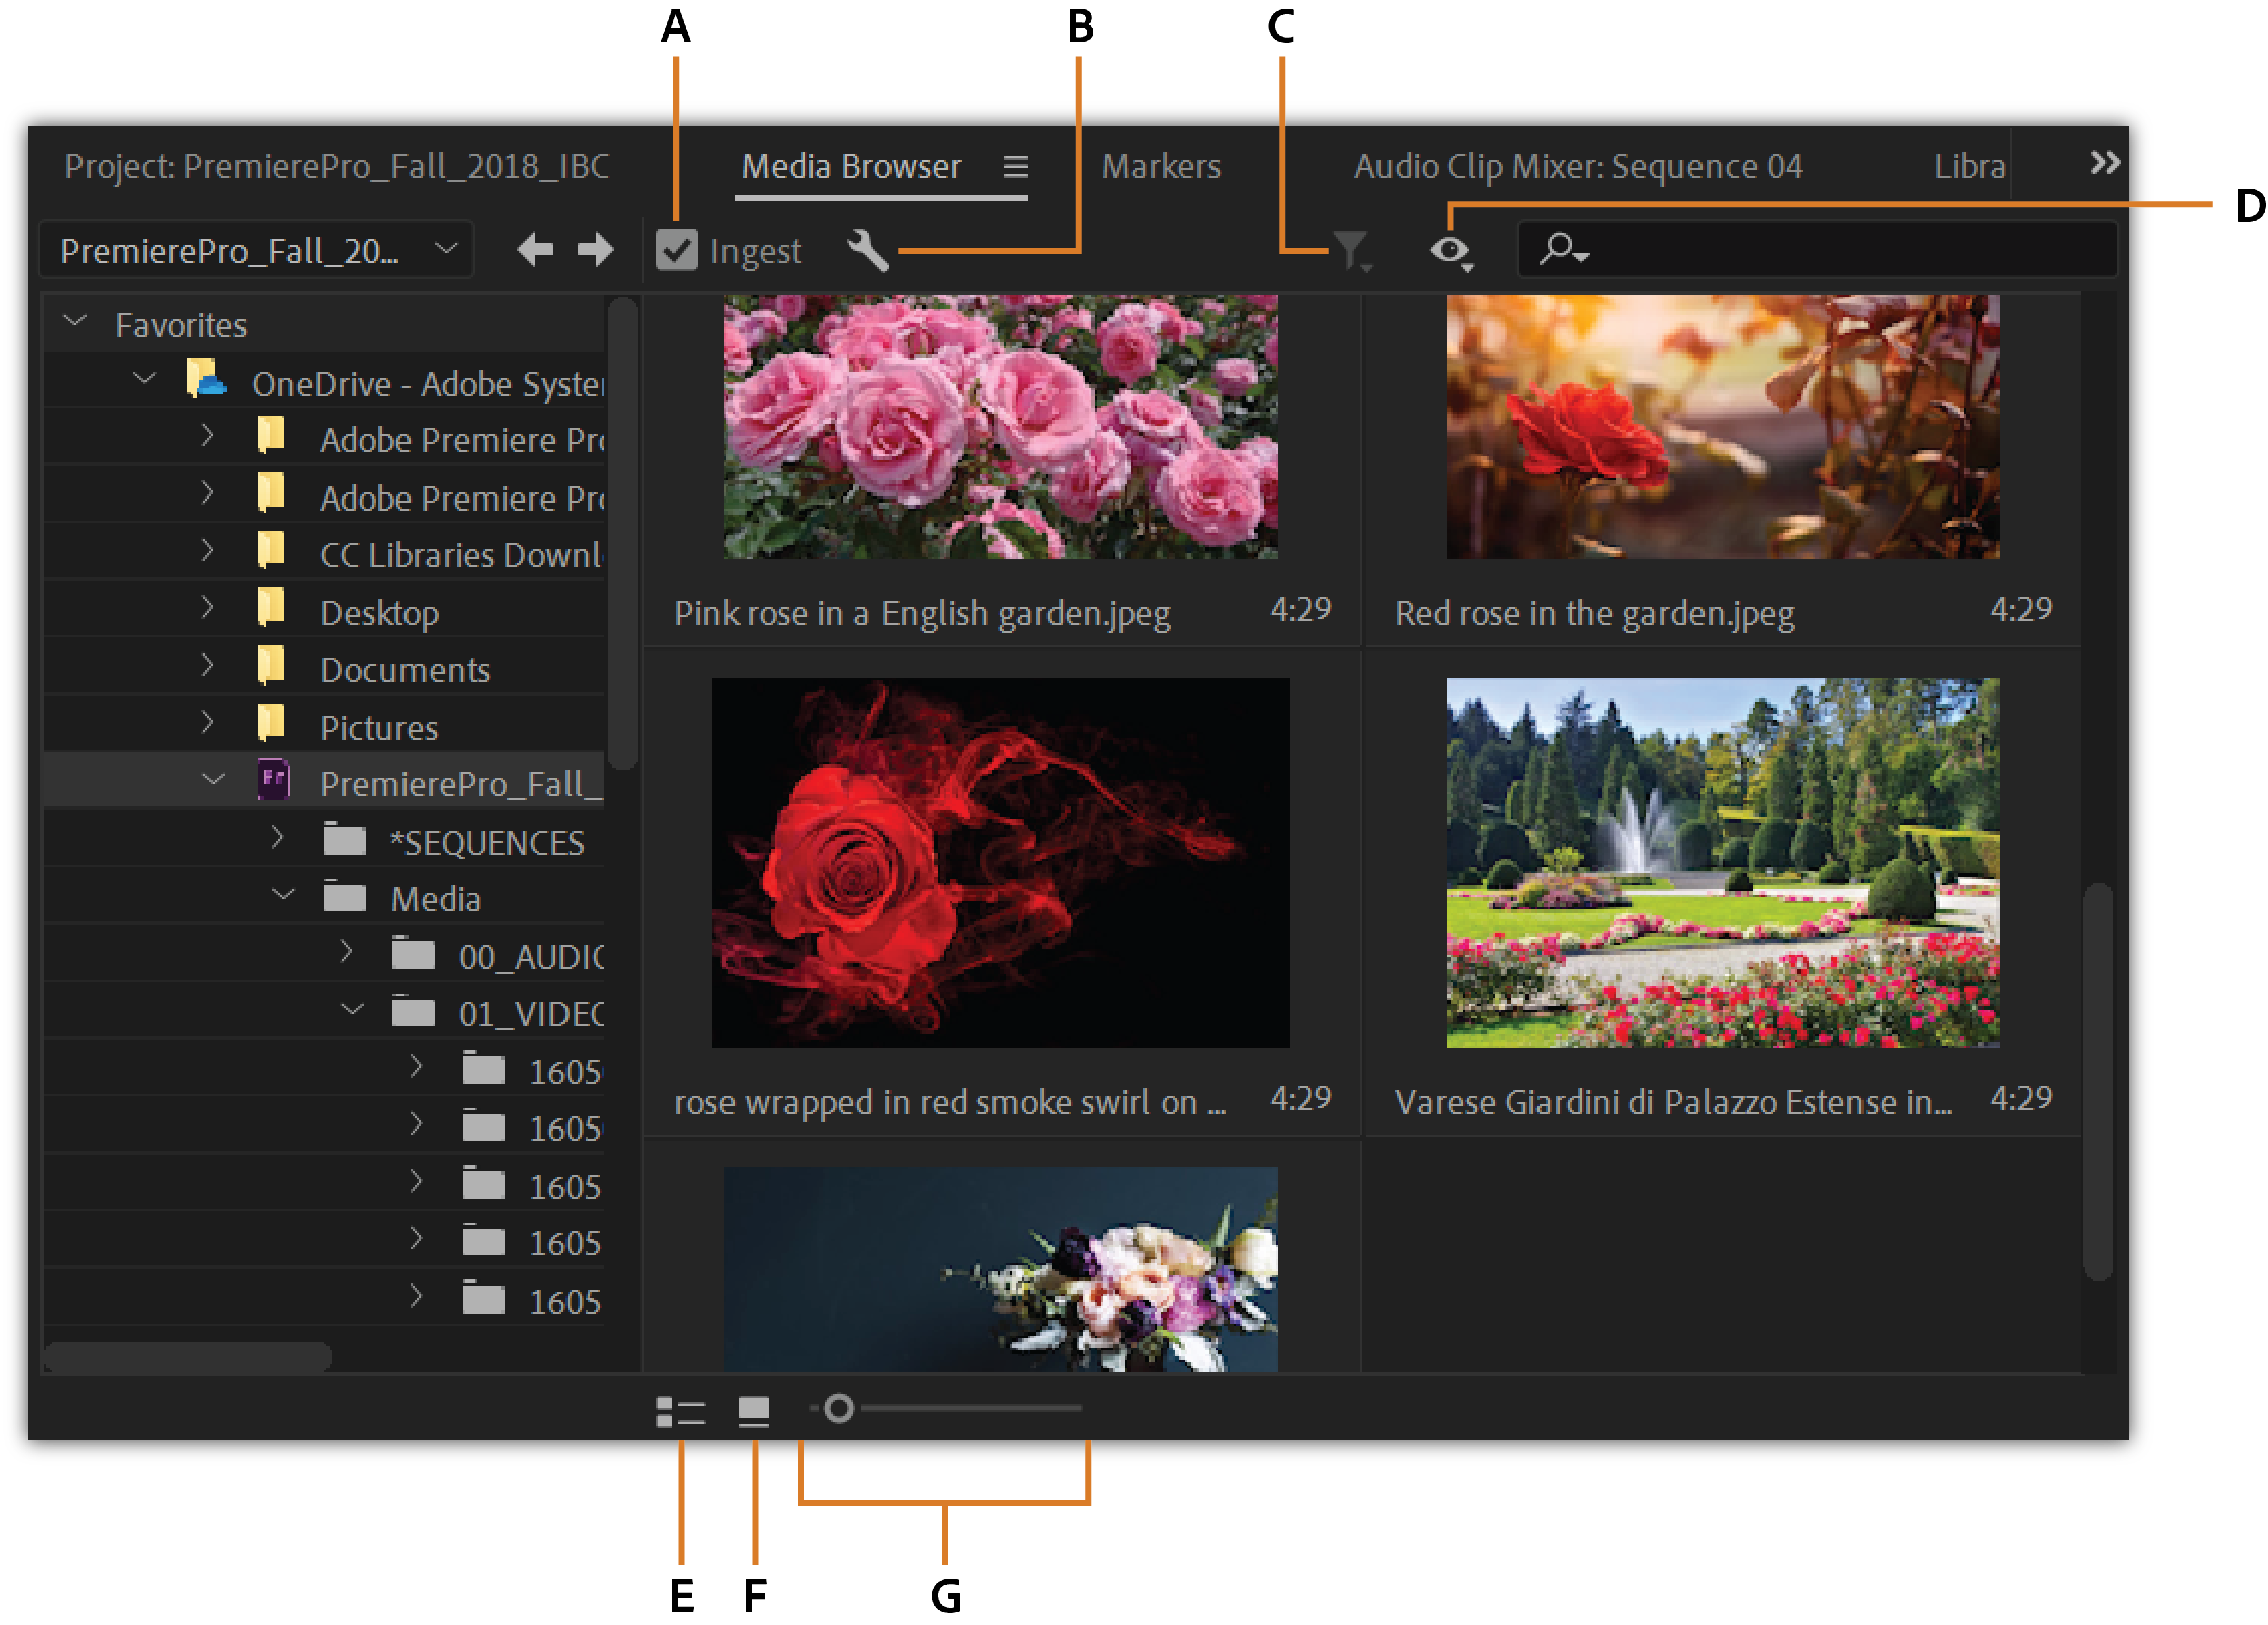
Task: Click the forward navigation arrow
Action: point(595,249)
